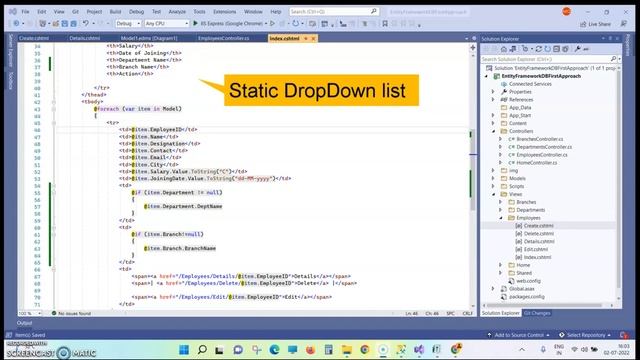This screenshot has width=640, height=360.
Task: Click the Show All Files icon in Solution Explorer
Action: [x=565, y=49]
